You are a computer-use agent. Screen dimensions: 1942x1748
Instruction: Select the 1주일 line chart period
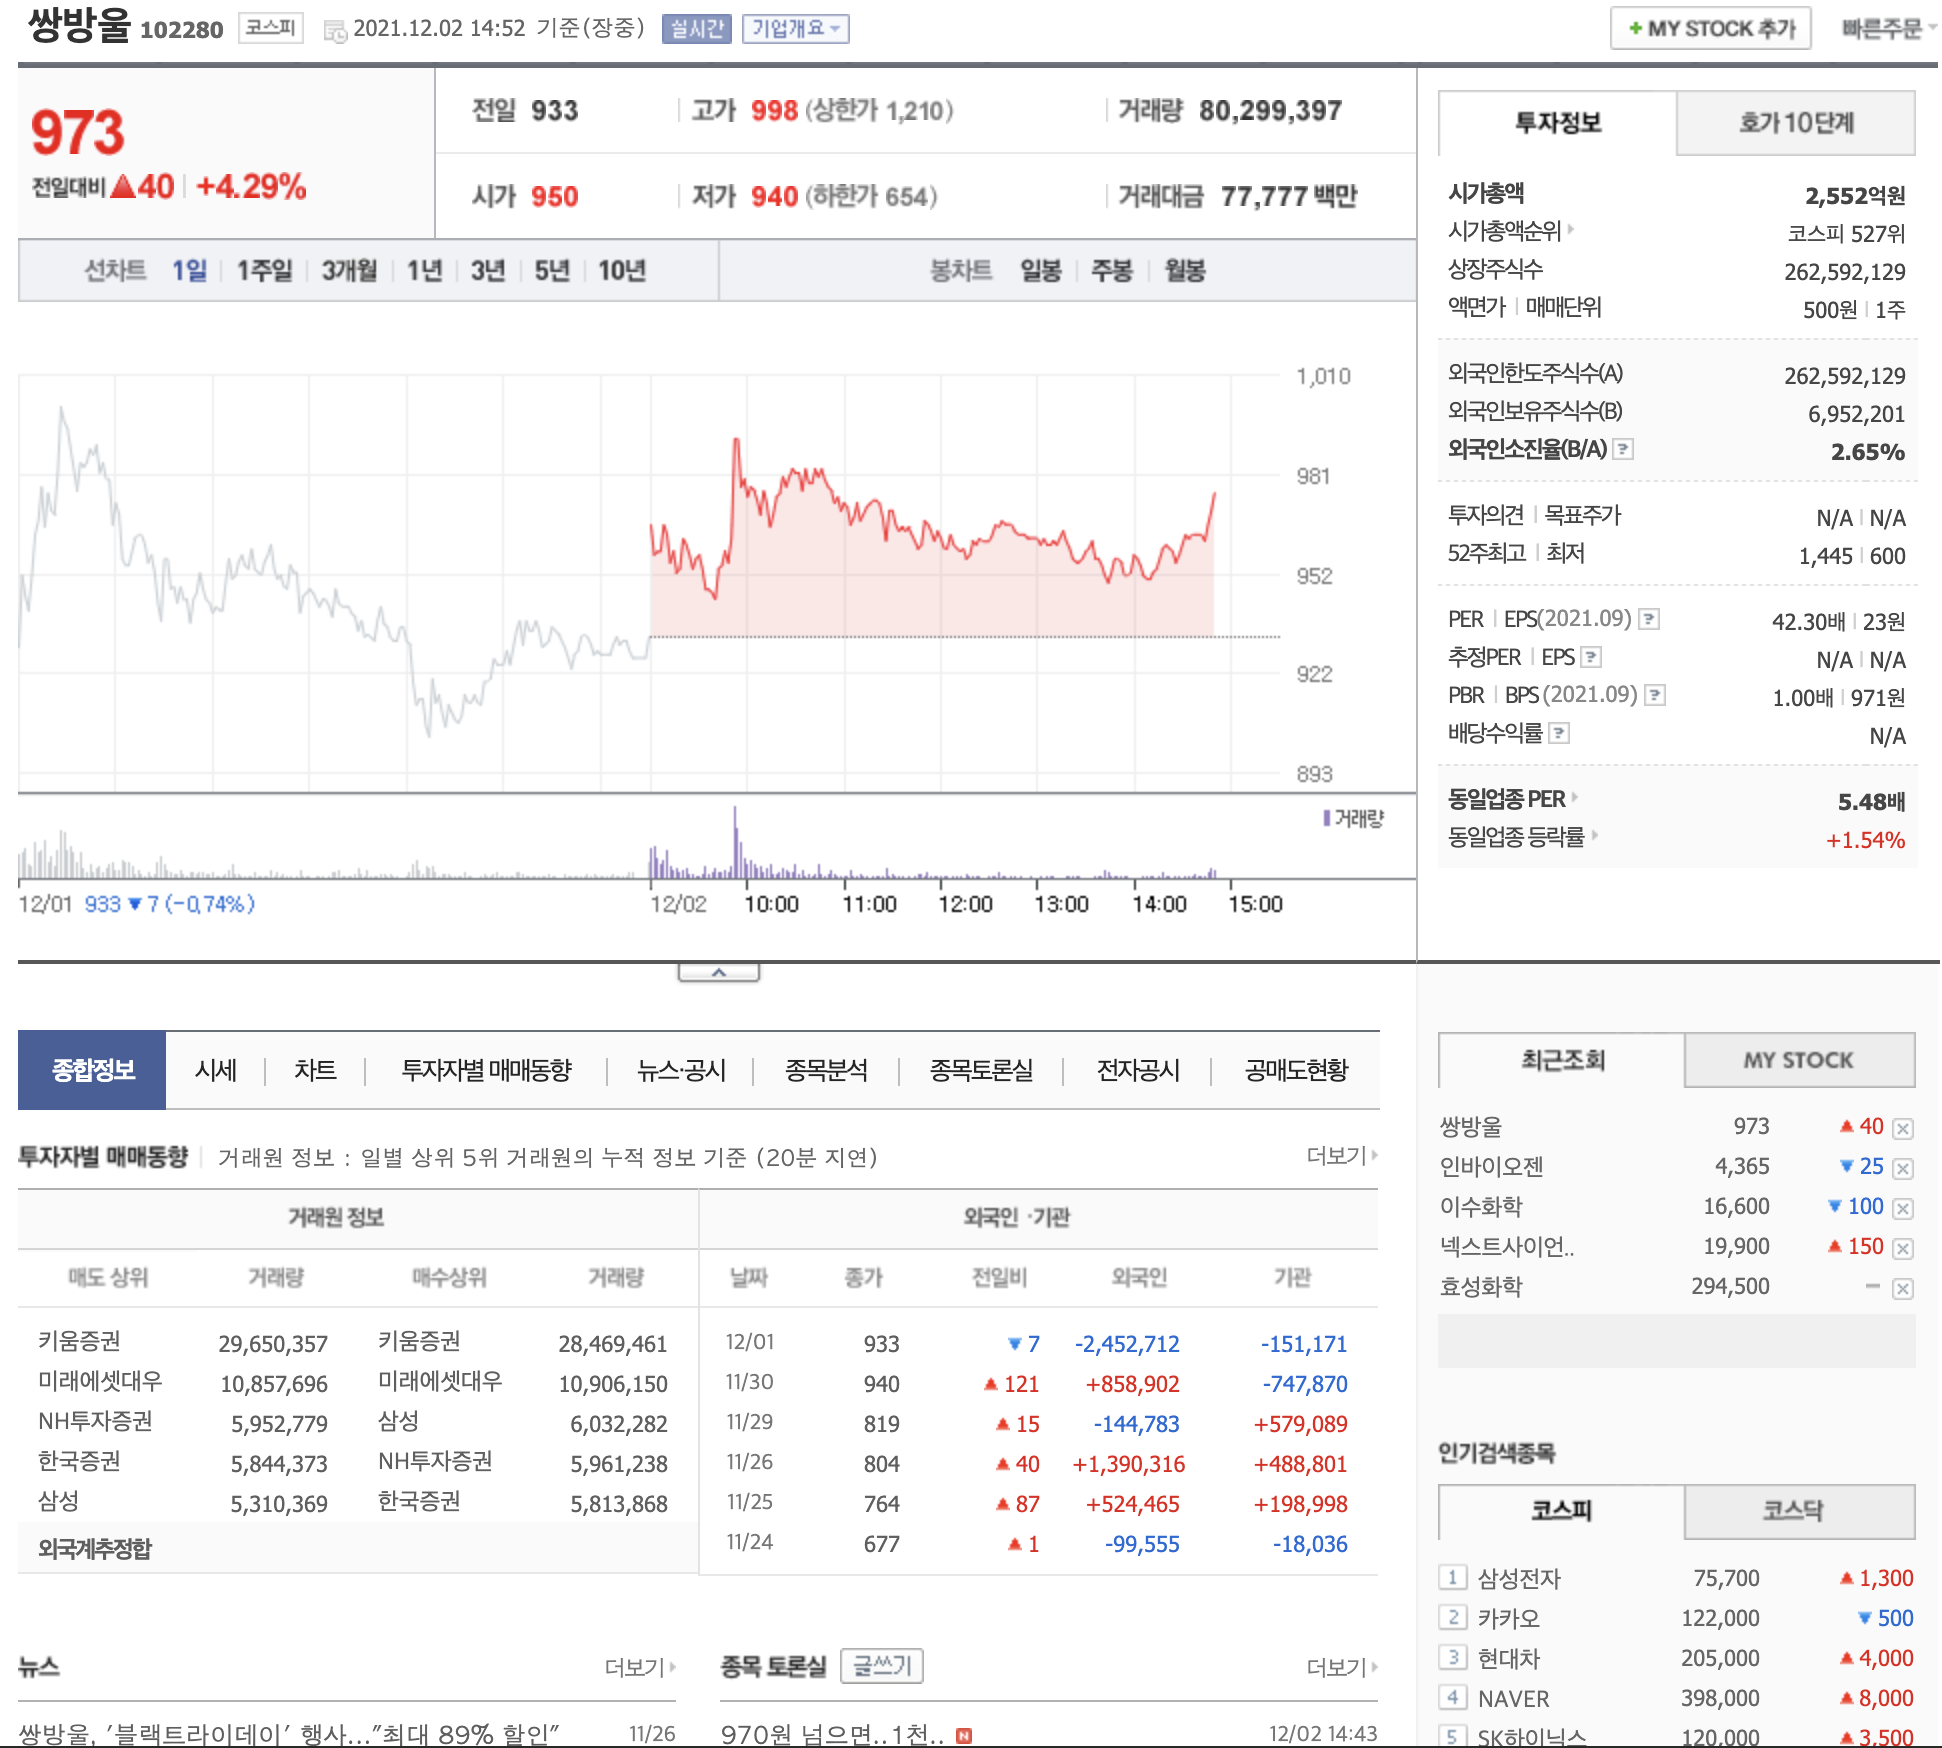[264, 270]
